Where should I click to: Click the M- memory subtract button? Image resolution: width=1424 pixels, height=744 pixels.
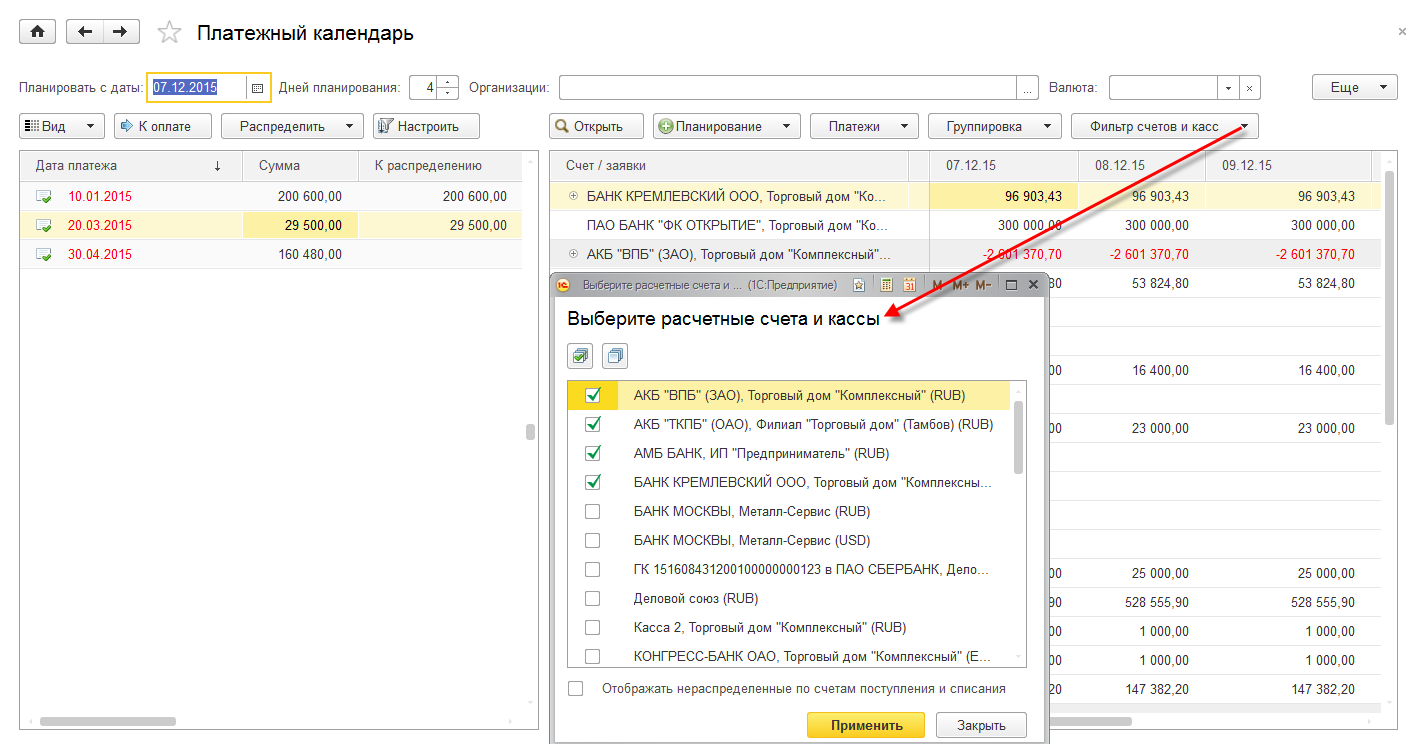click(983, 285)
